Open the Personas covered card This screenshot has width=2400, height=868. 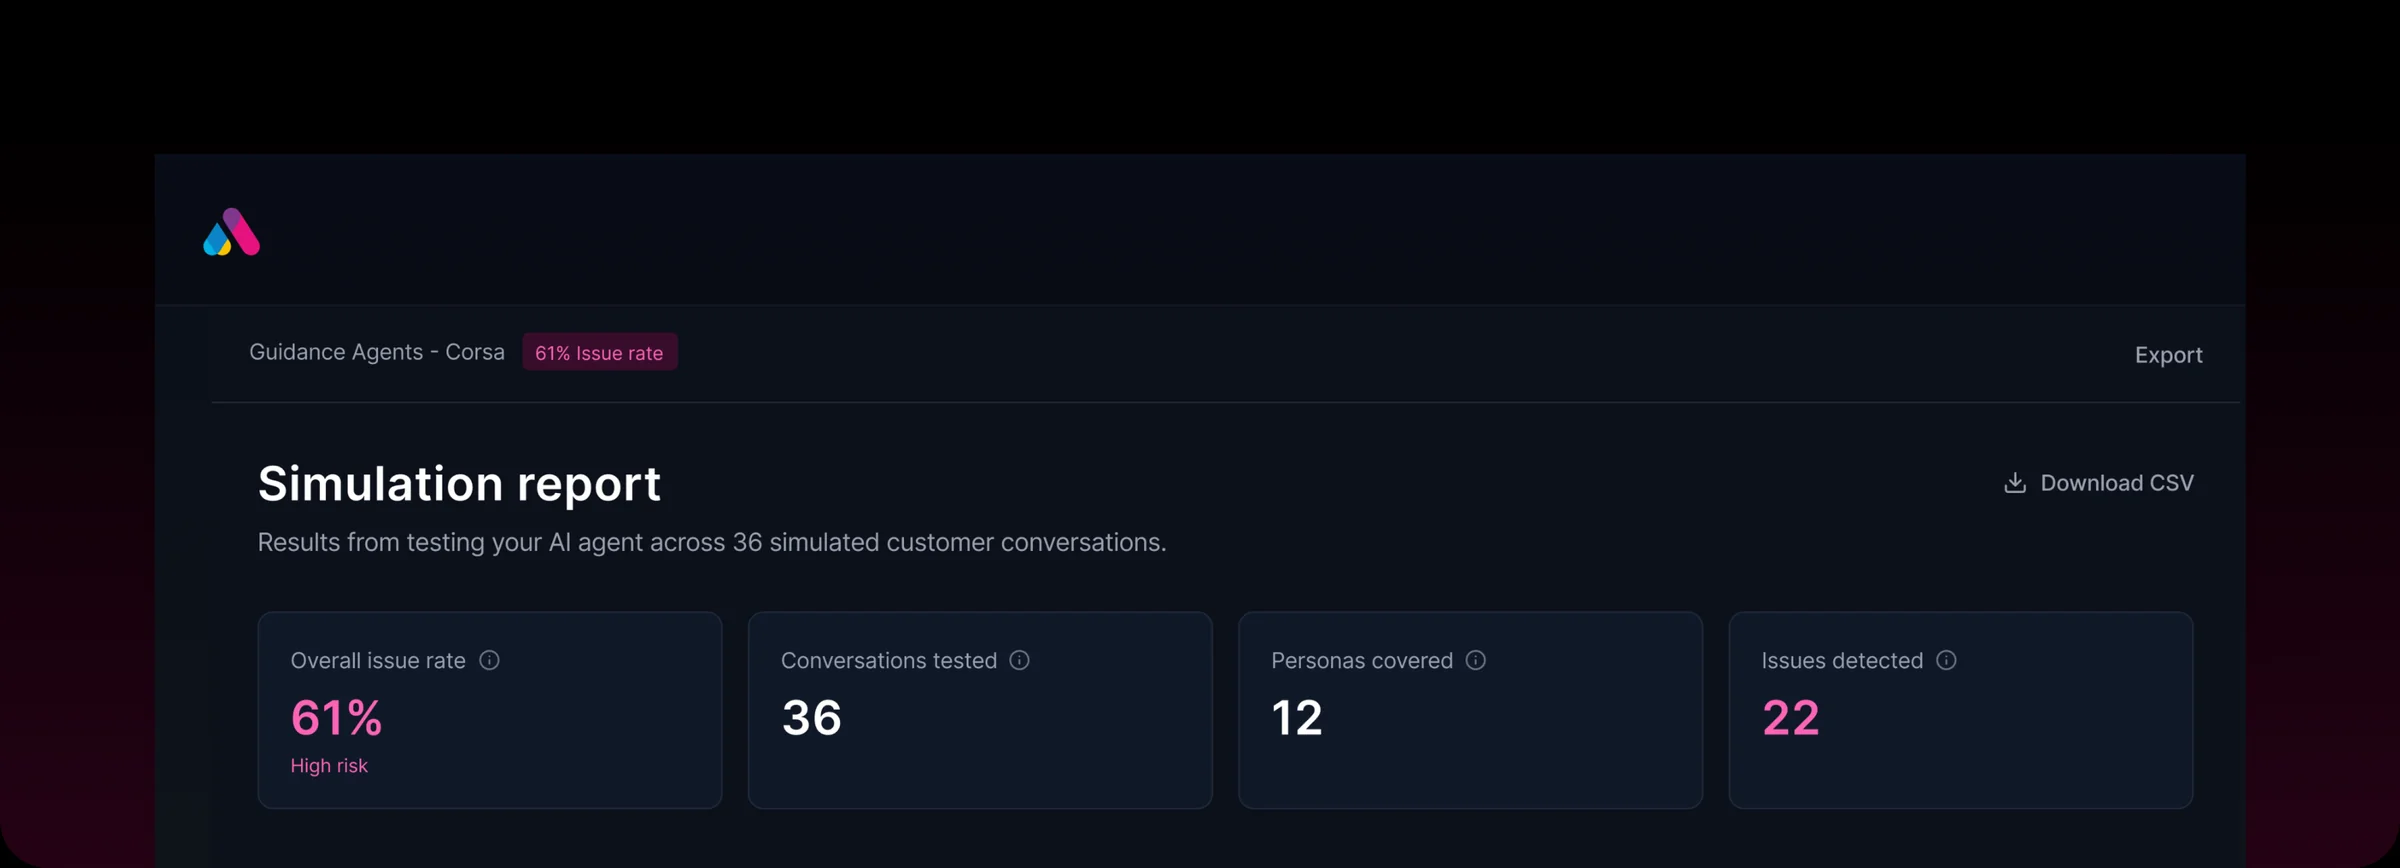(1470, 710)
